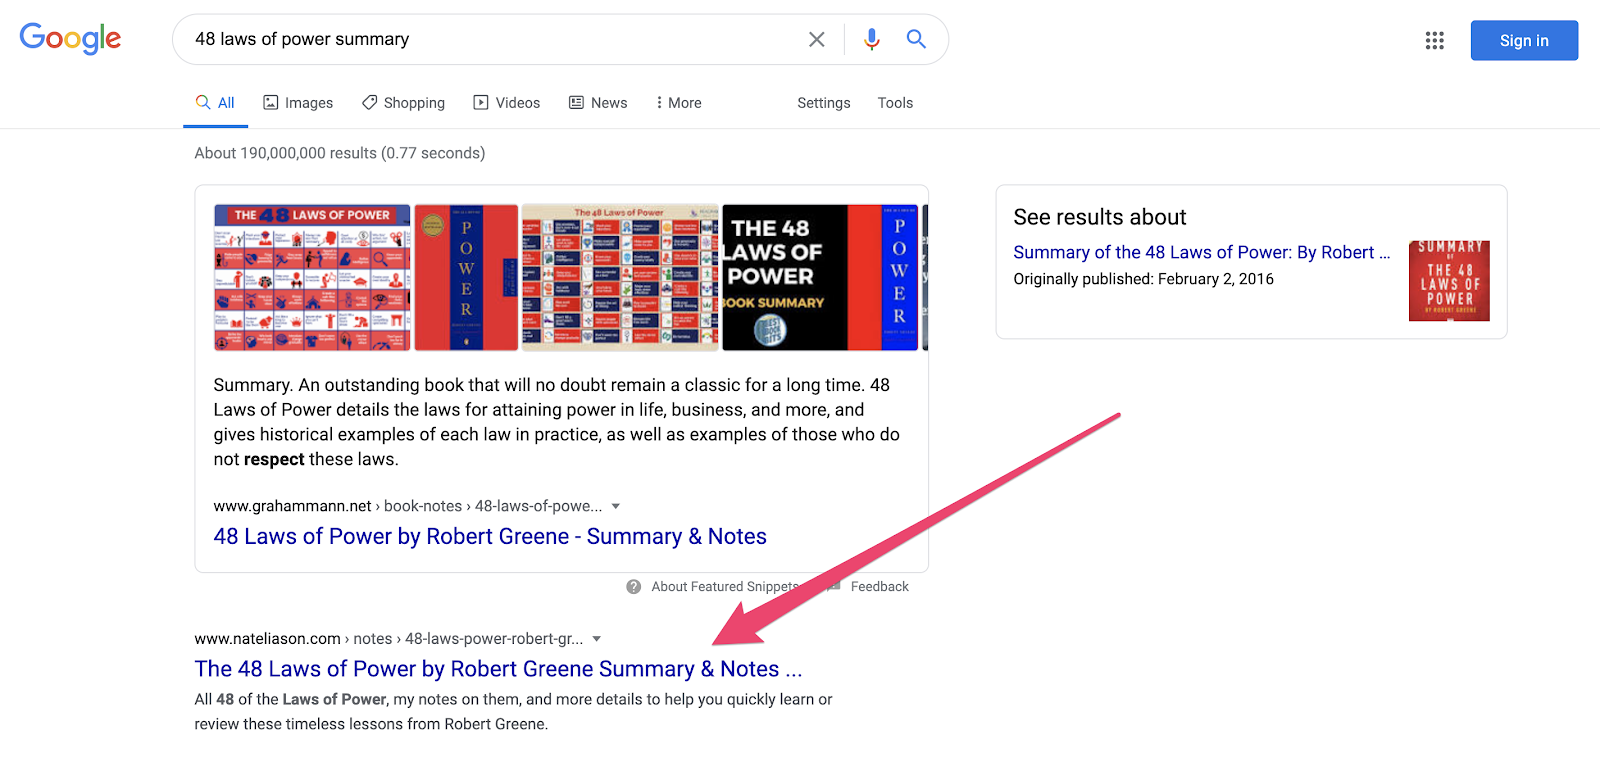The height and width of the screenshot is (771, 1600).
Task: Click the red Summary book cover in See results about
Action: pyautogui.click(x=1449, y=281)
